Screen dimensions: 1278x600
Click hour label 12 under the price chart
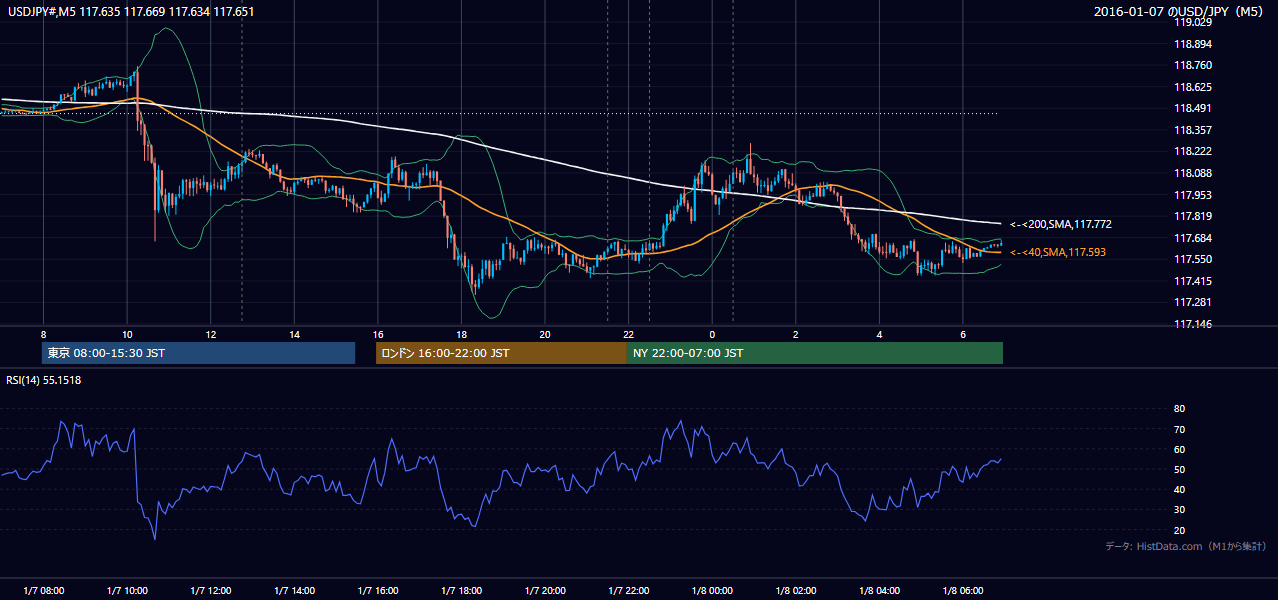pos(210,334)
